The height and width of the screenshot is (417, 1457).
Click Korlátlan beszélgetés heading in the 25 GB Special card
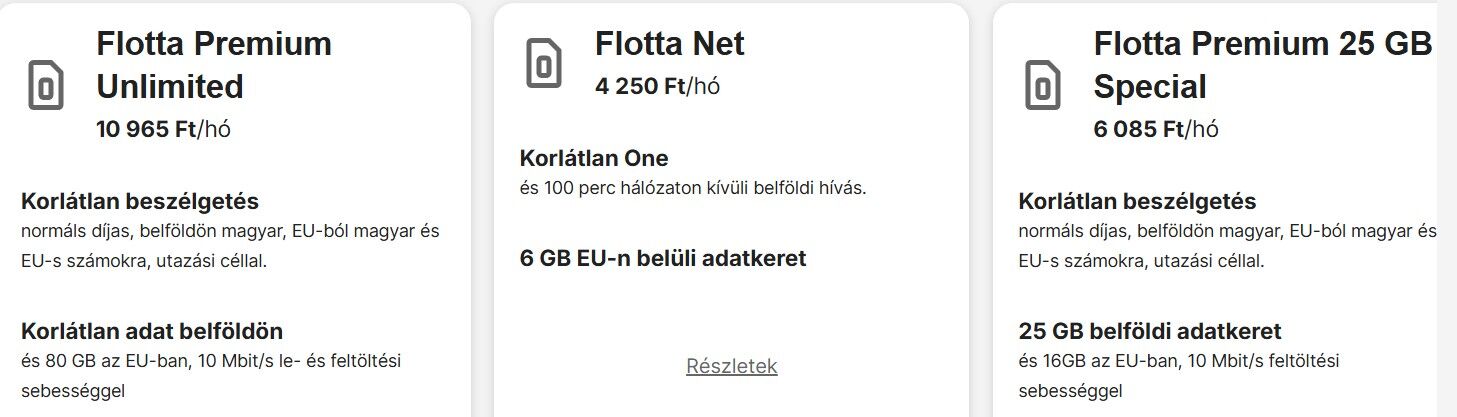click(x=1137, y=201)
